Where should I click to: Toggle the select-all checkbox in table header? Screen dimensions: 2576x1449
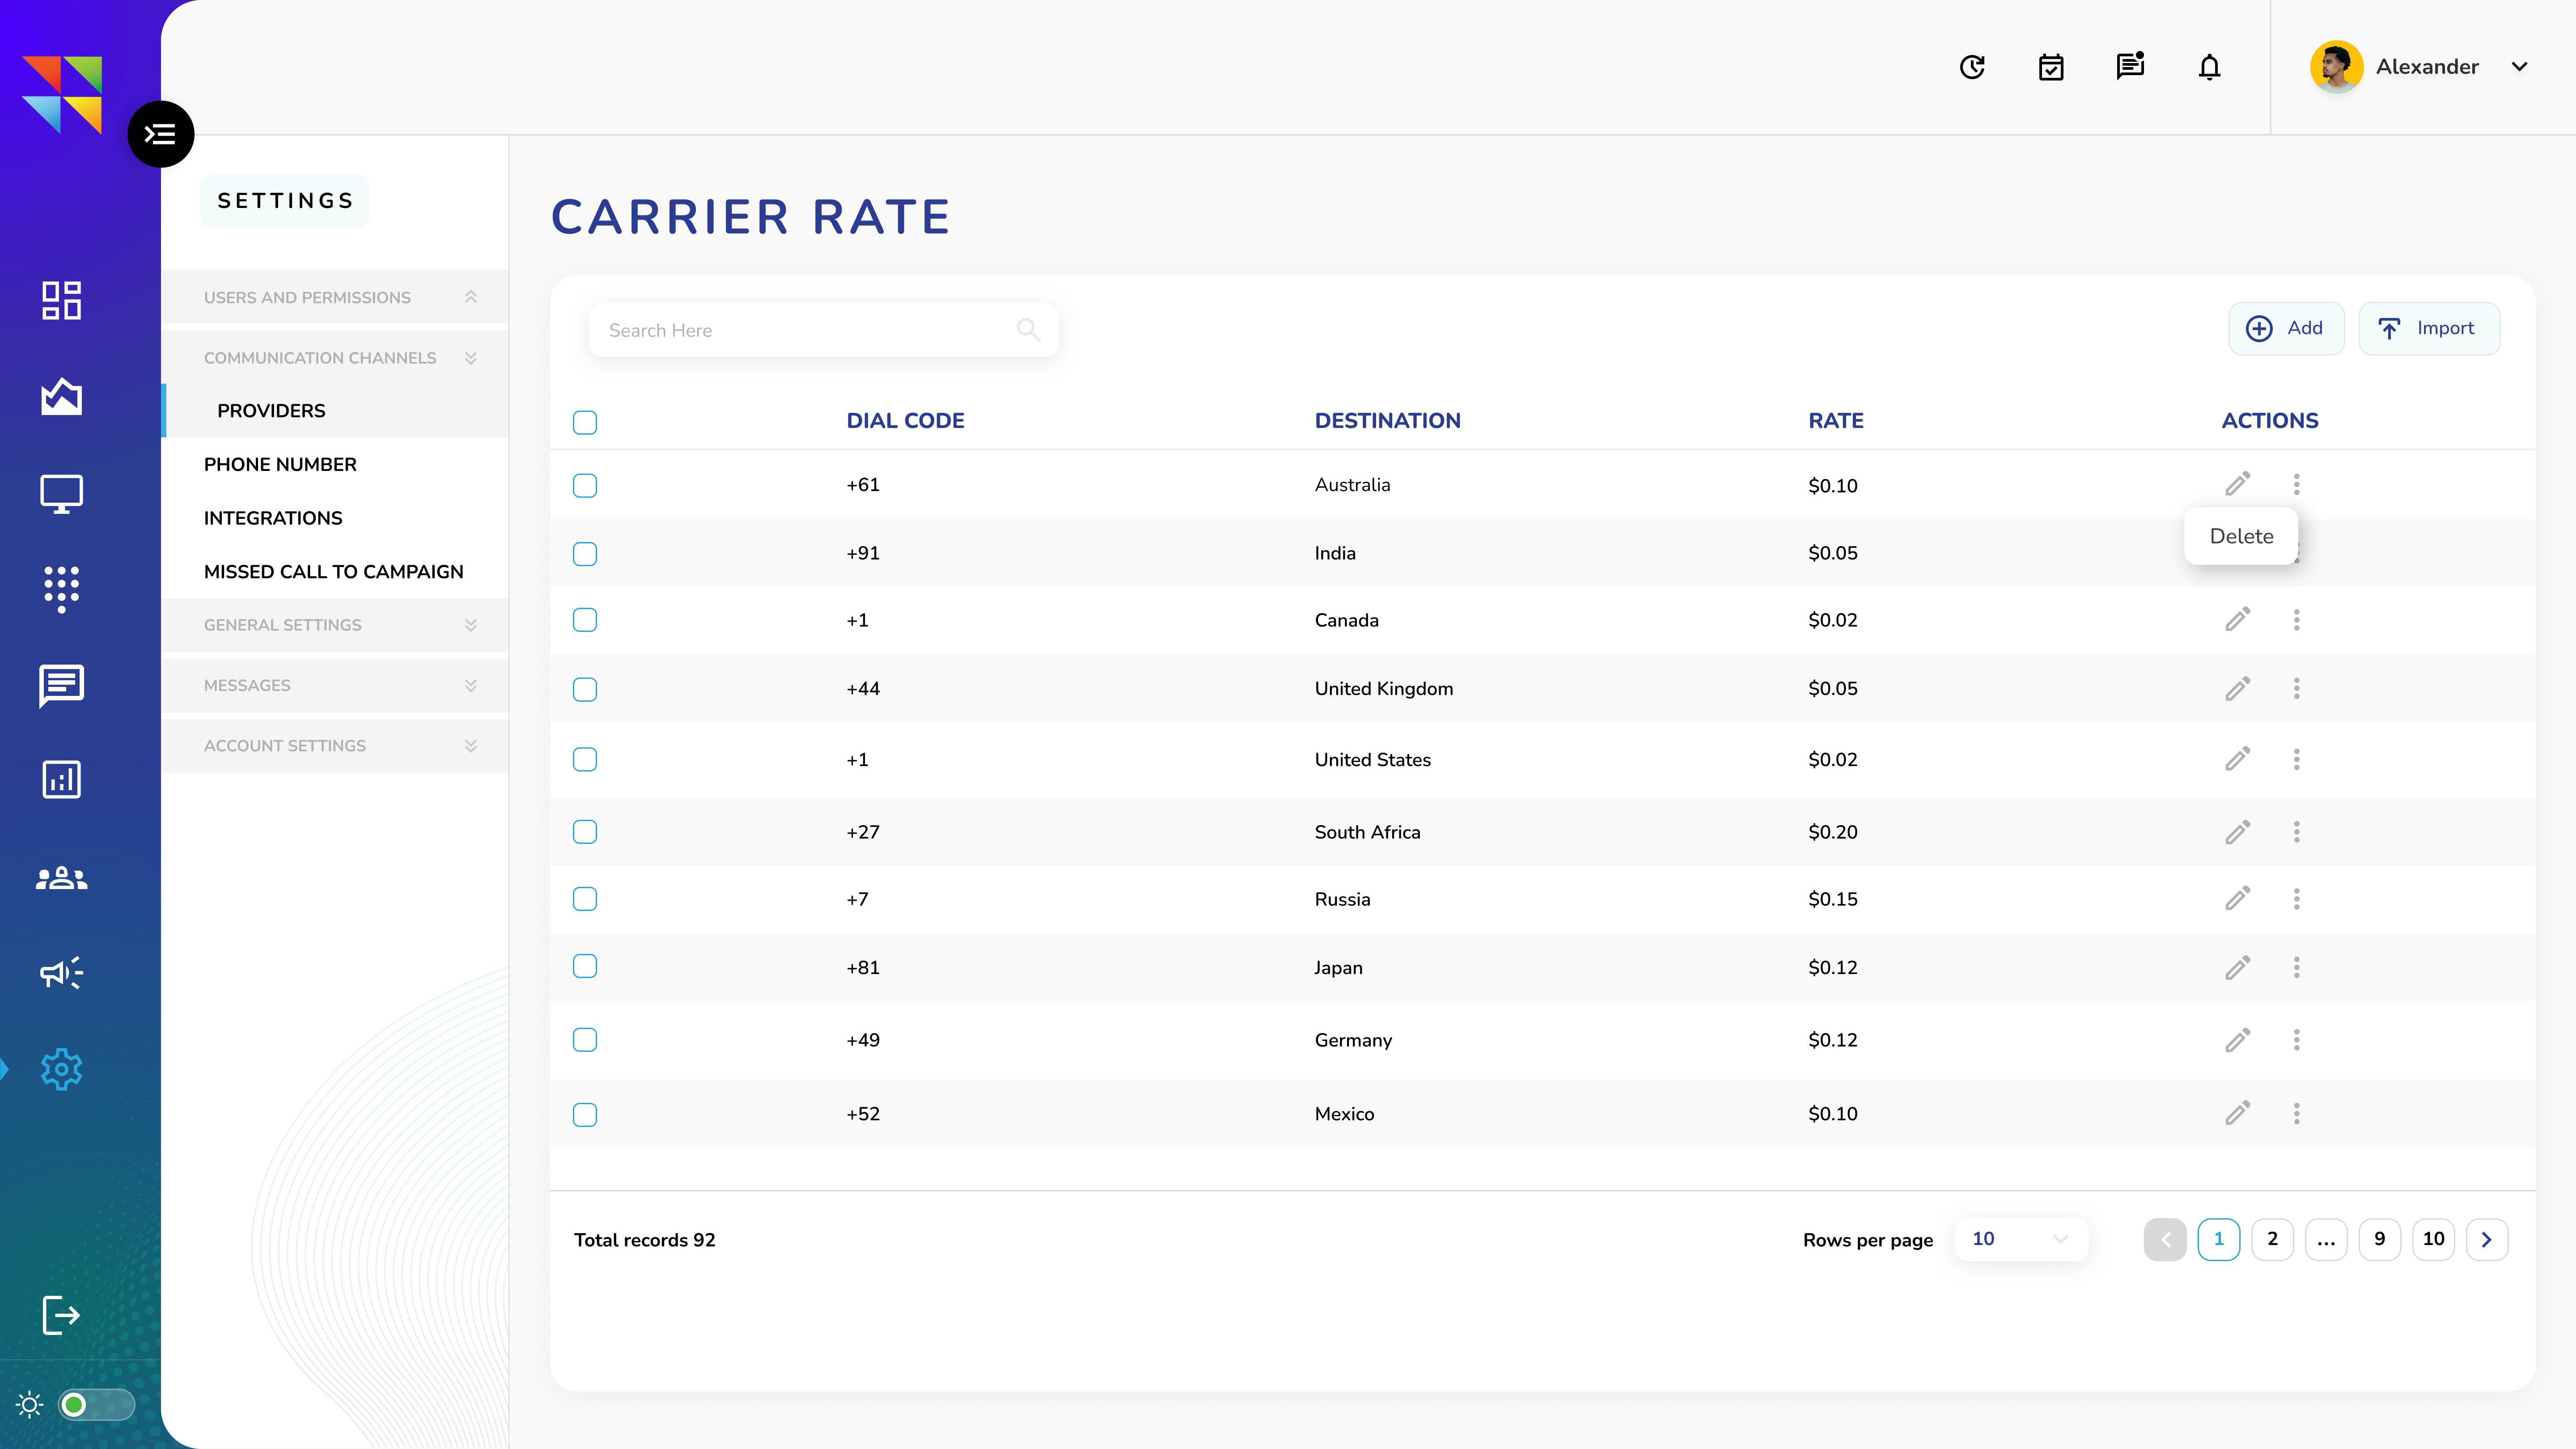(585, 422)
